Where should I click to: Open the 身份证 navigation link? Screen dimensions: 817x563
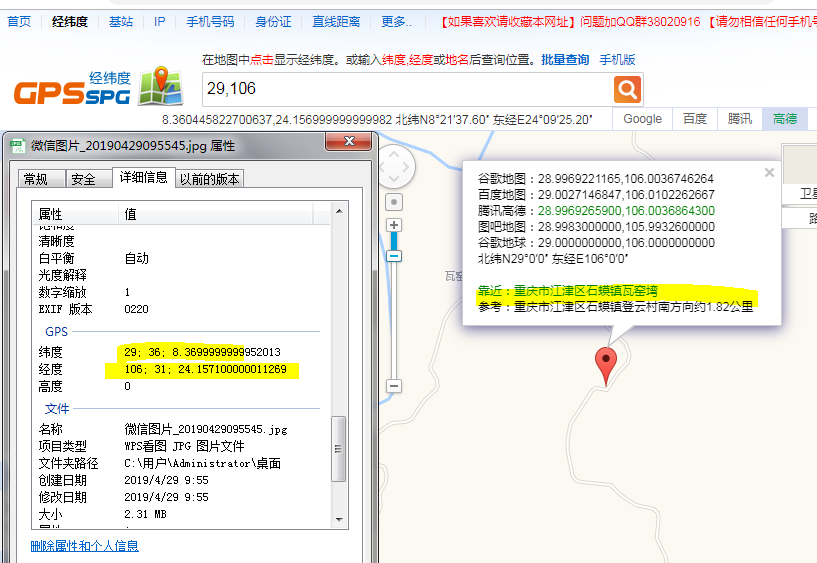coord(273,21)
